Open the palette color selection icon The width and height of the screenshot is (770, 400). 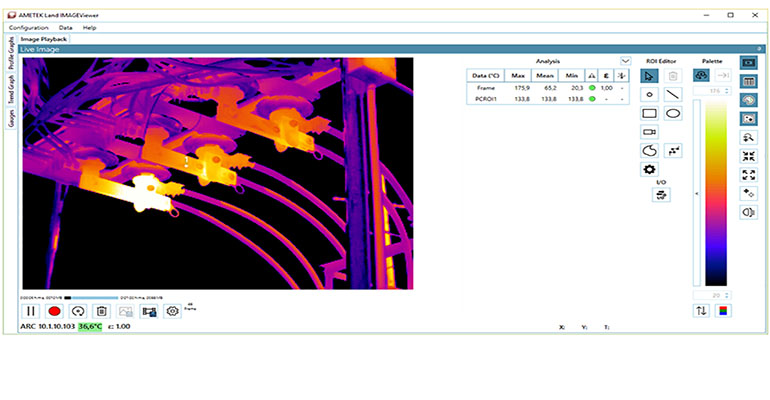[x=723, y=311]
